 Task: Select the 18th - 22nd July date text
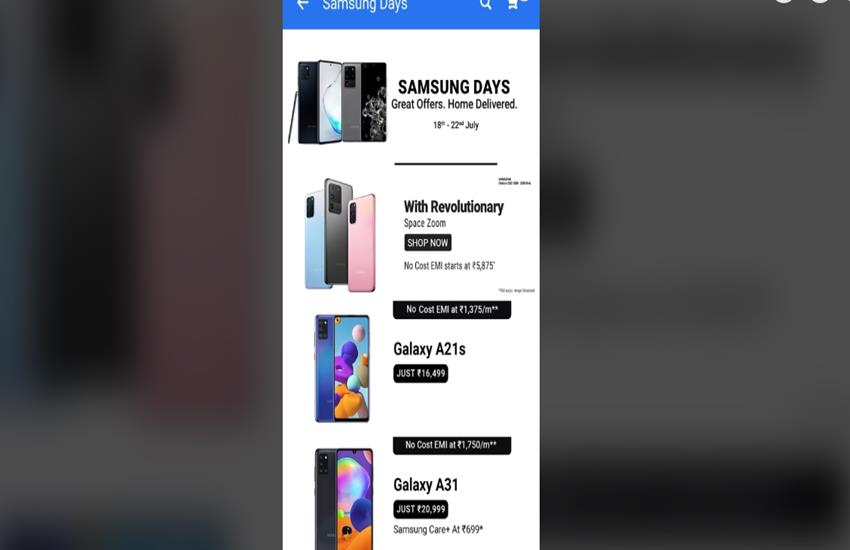456,125
